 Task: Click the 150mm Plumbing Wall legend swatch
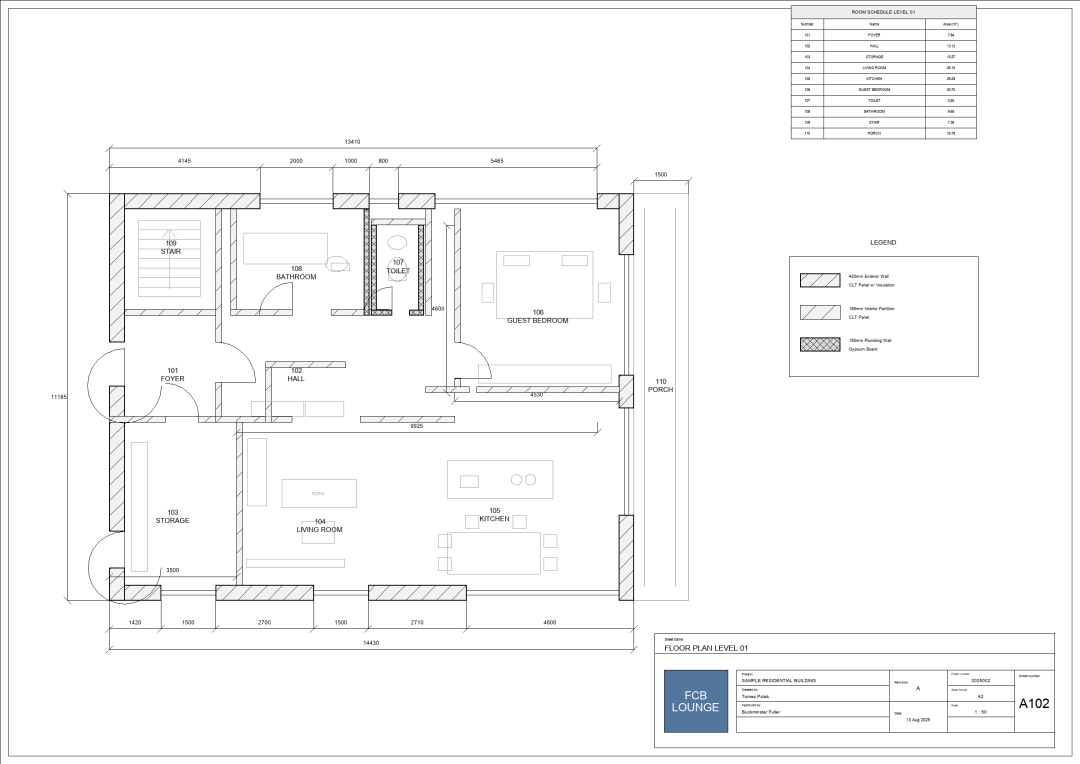pyautogui.click(x=820, y=344)
